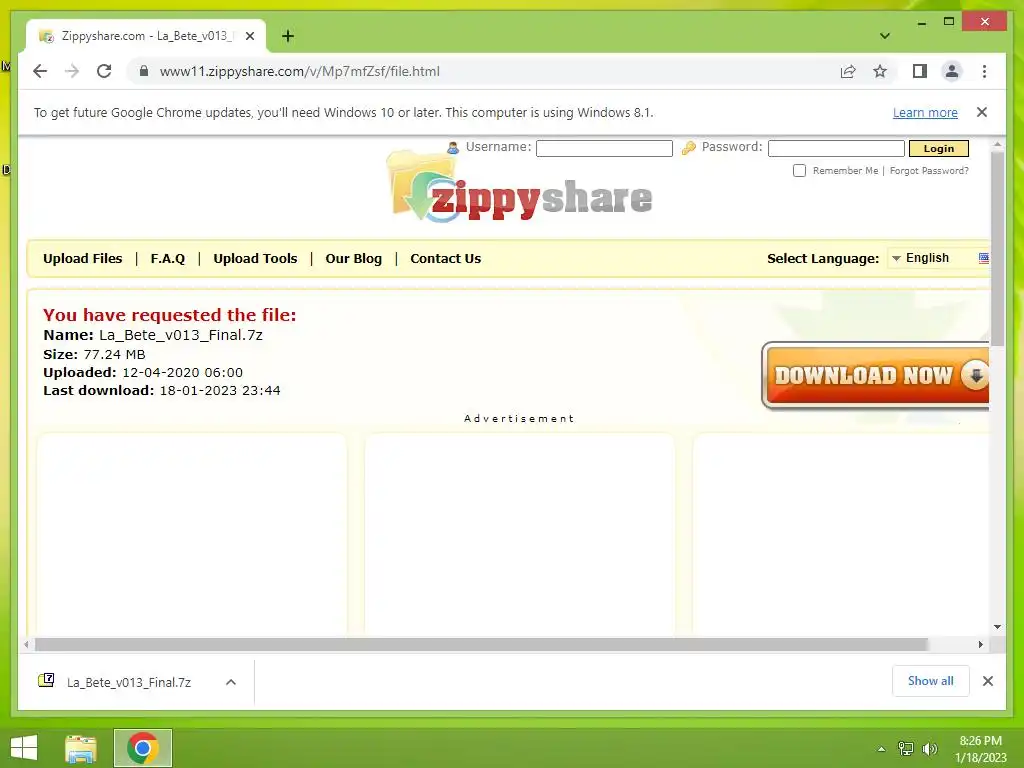Click the zippyshare logo
1024x768 pixels.
[x=520, y=189]
